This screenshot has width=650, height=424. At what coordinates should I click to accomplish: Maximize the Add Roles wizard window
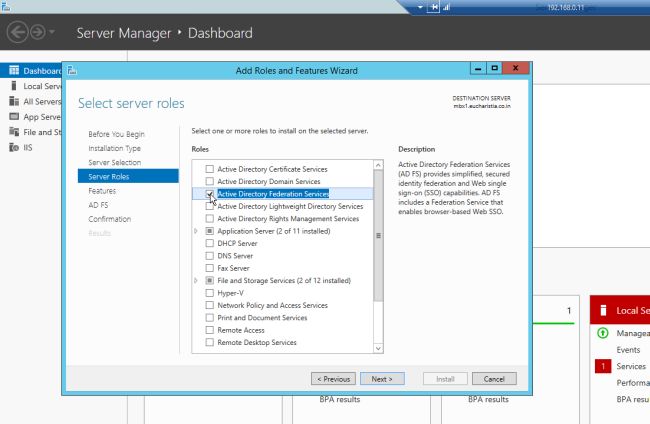(x=494, y=69)
